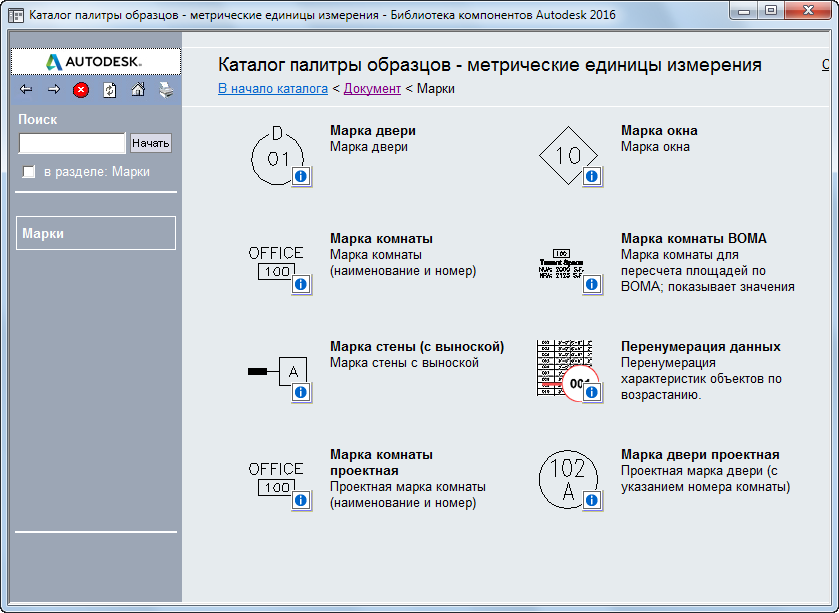Open info for Марка стены (с выноской)
Viewport: 839px width, 613px height.
pyautogui.click(x=301, y=392)
